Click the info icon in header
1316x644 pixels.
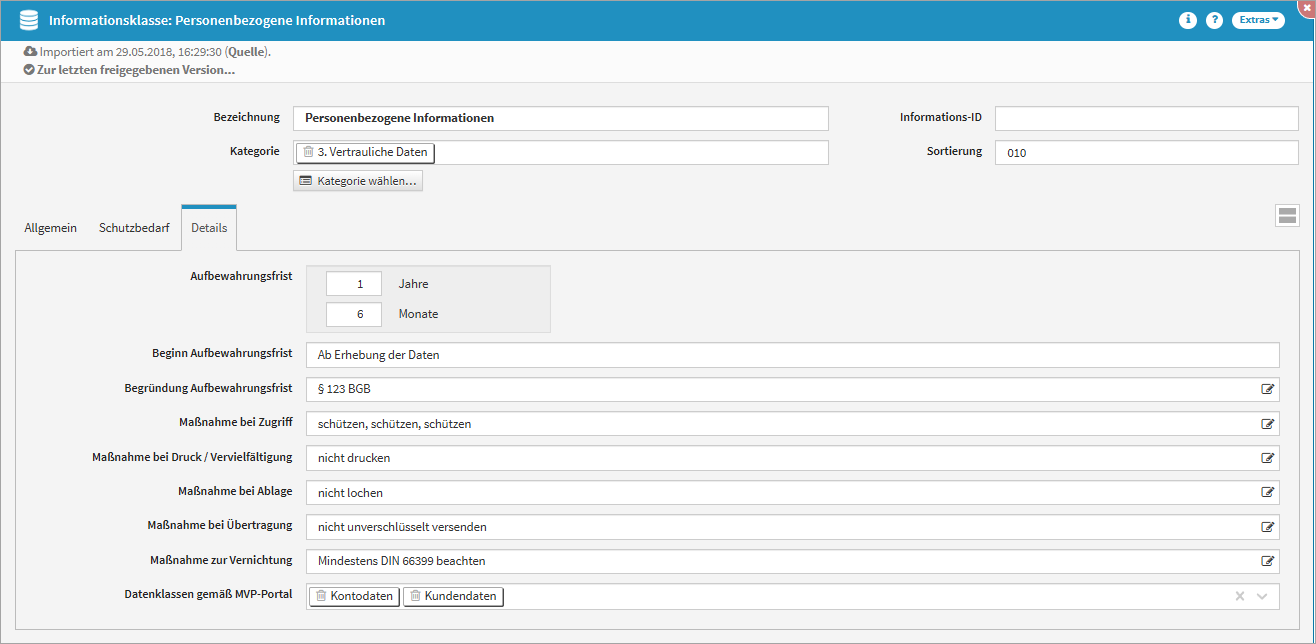coord(1187,20)
